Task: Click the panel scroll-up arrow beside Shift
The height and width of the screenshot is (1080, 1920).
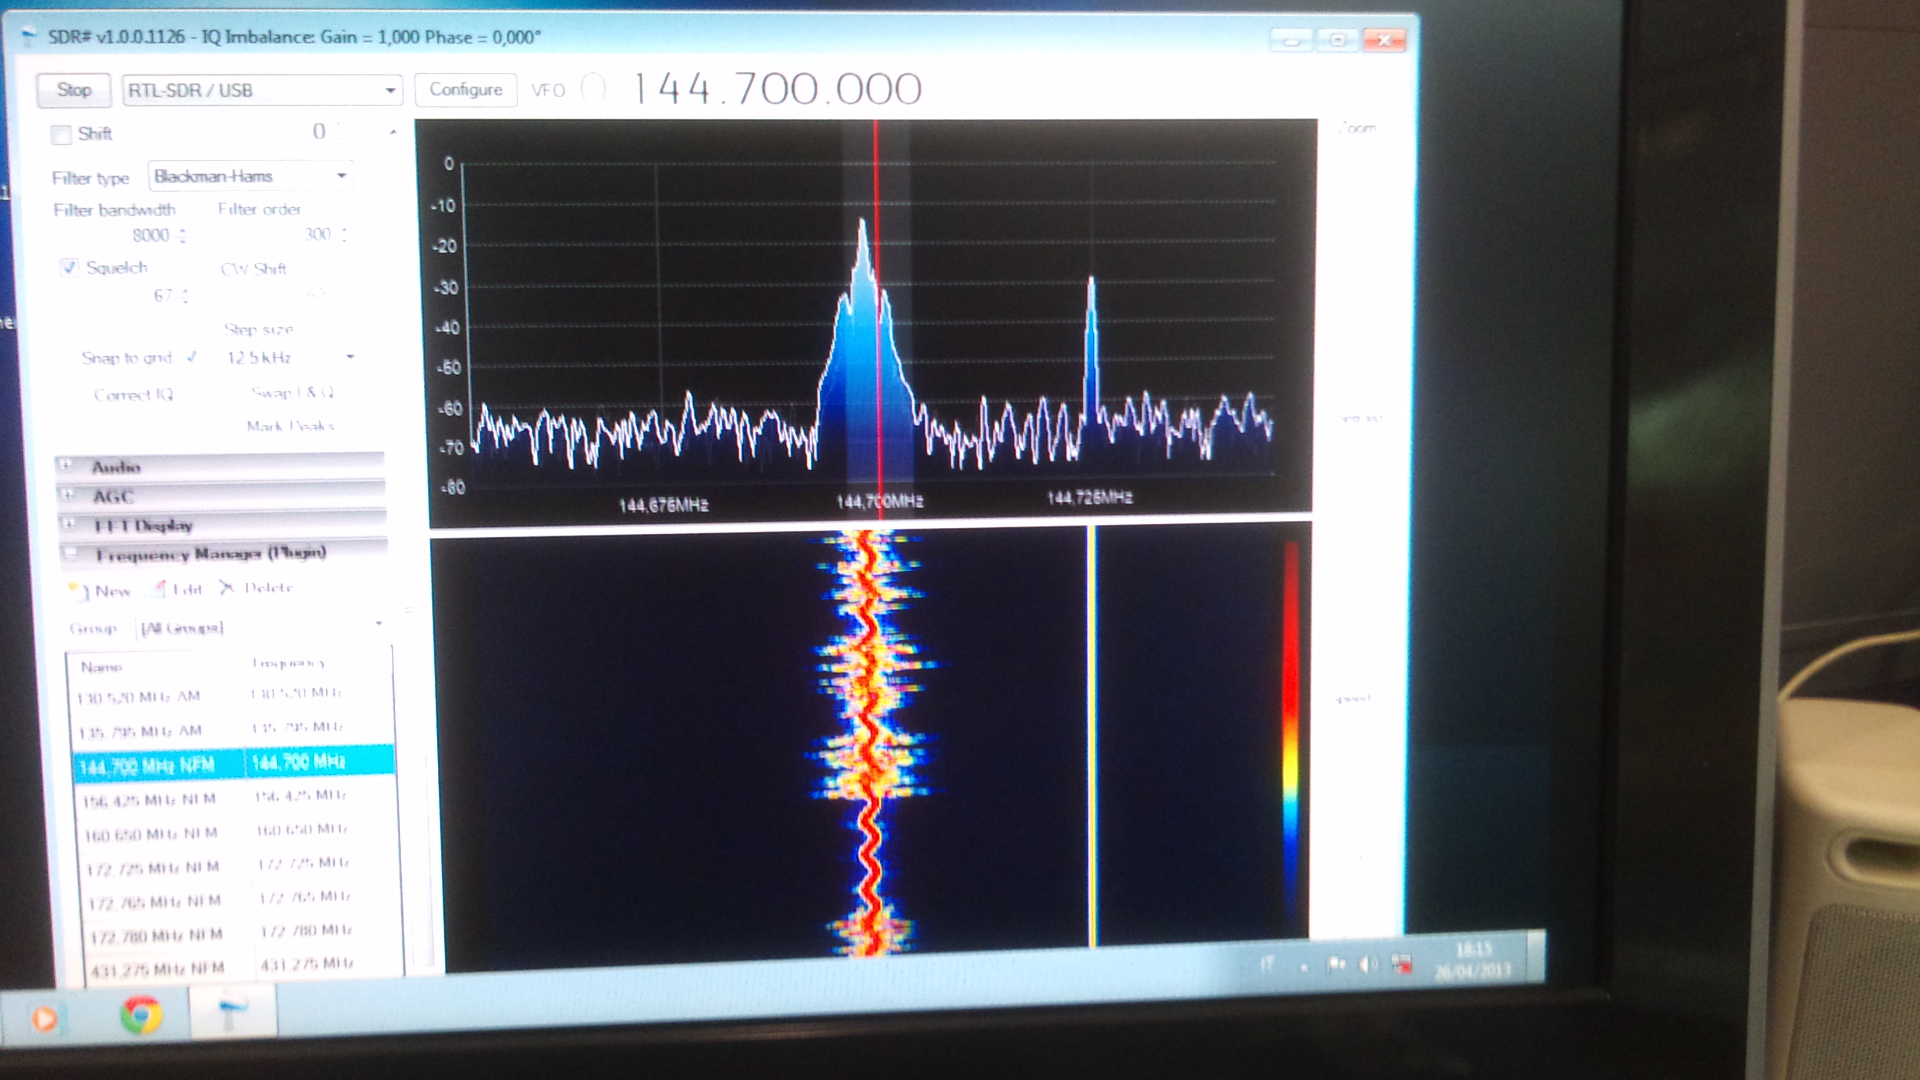Action: click(x=393, y=132)
